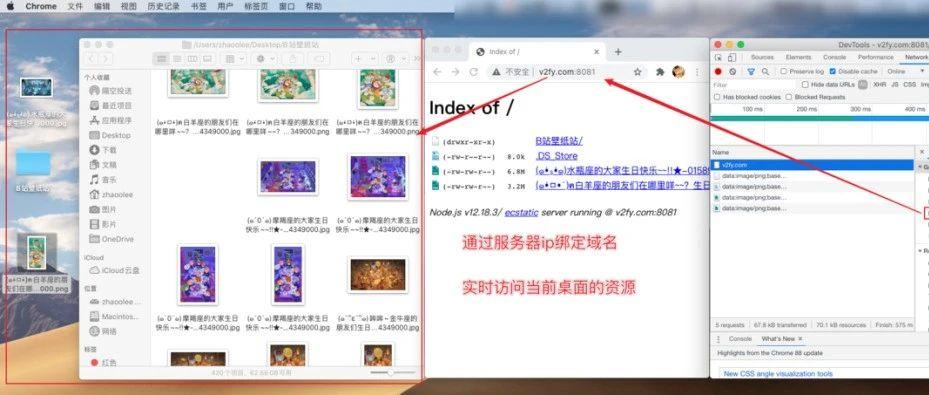The height and width of the screenshot is (395, 929).
Task: Toggle the network filter funnel icon
Action: click(751, 72)
